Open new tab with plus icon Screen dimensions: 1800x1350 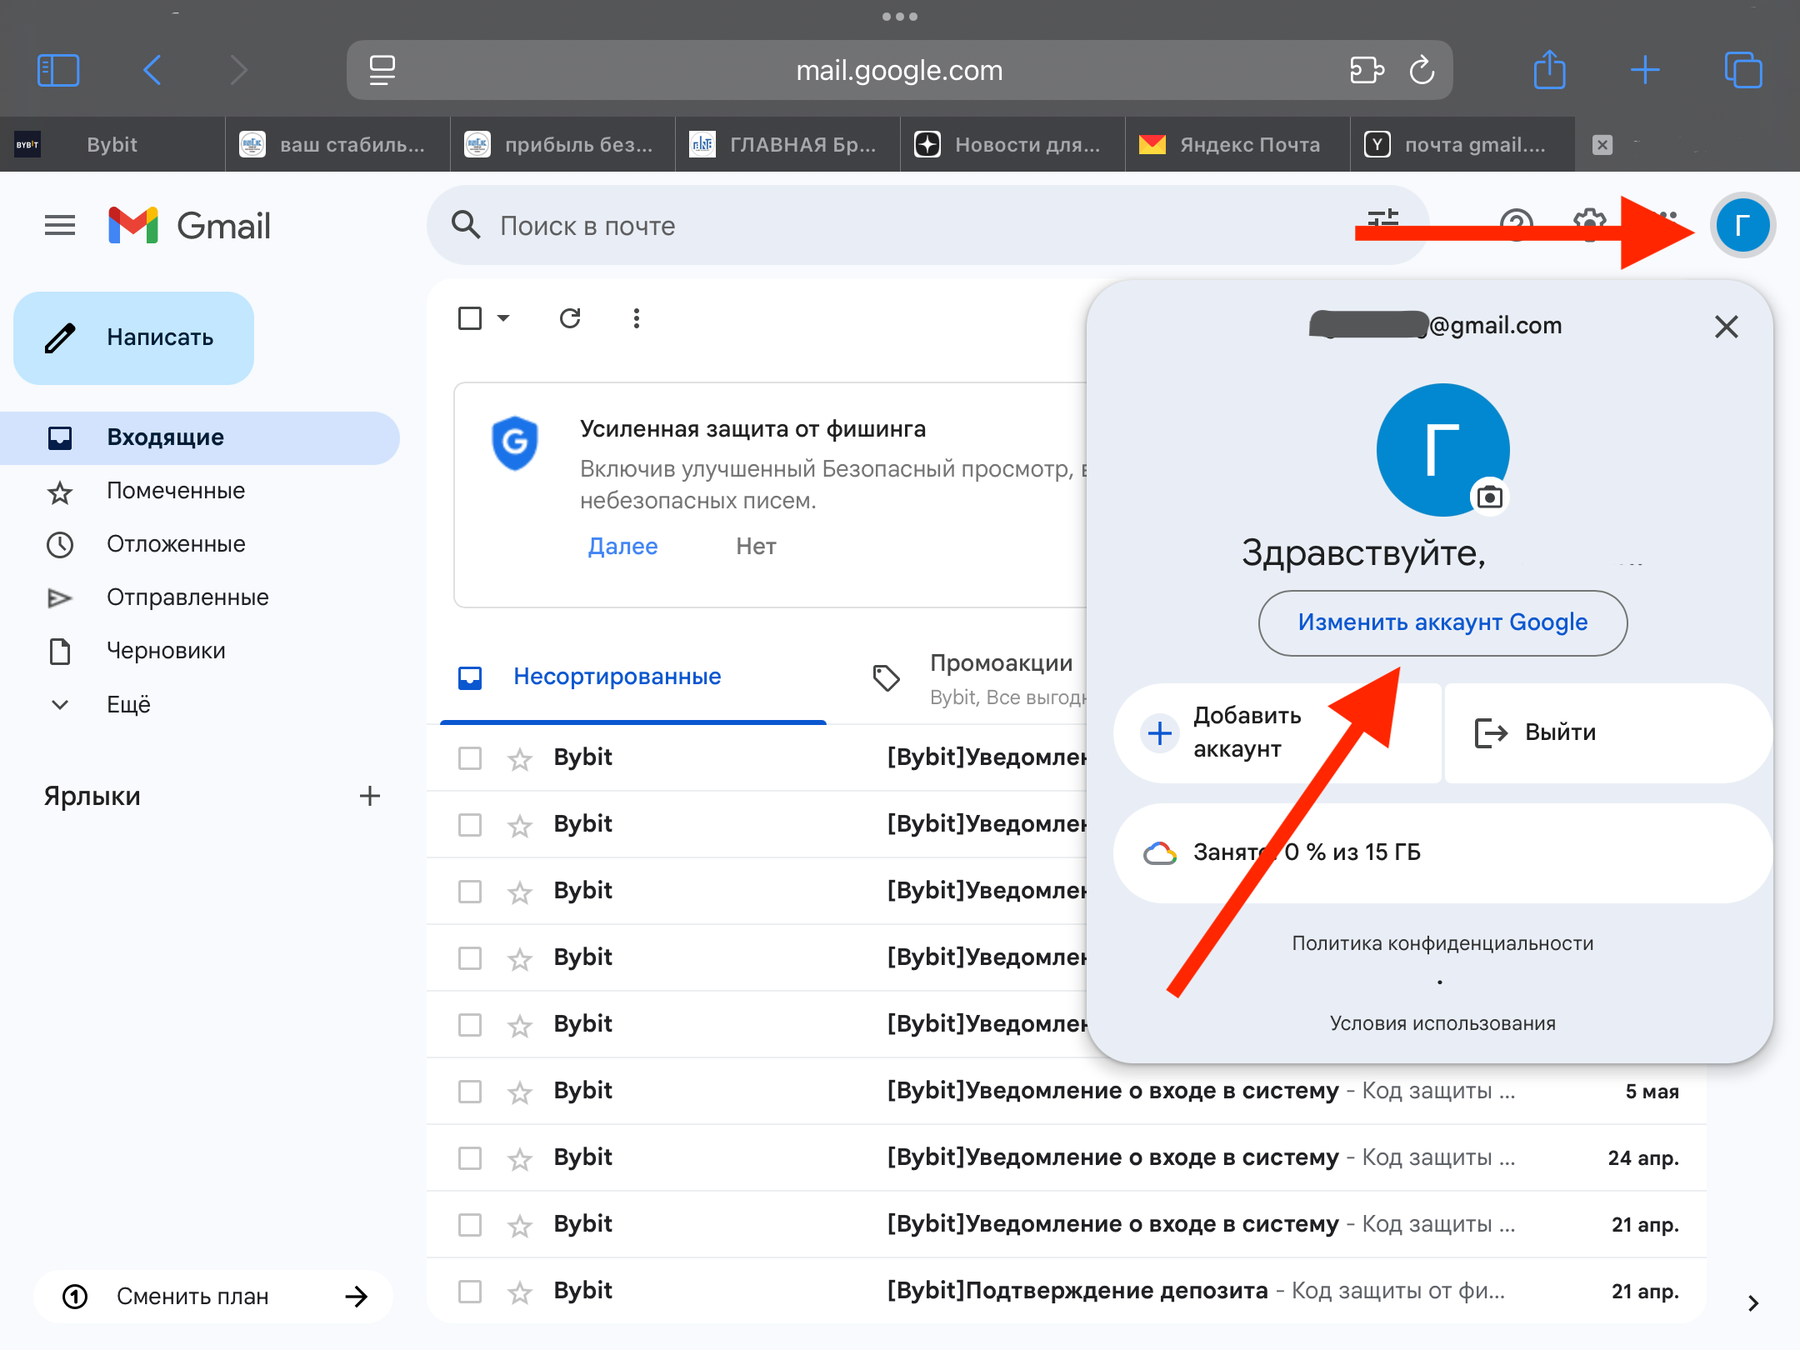(1645, 70)
